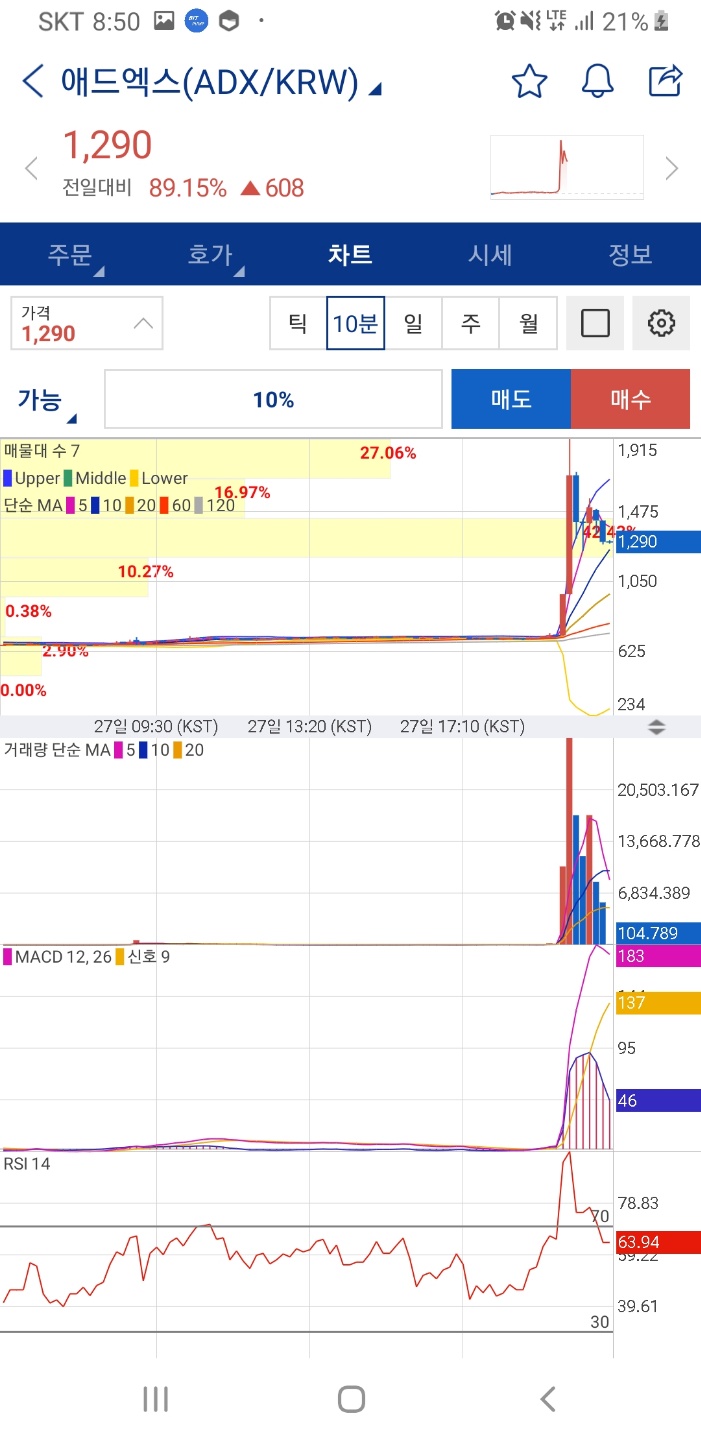Tap 매수 buy button
The height and width of the screenshot is (1440, 701).
[x=630, y=399]
